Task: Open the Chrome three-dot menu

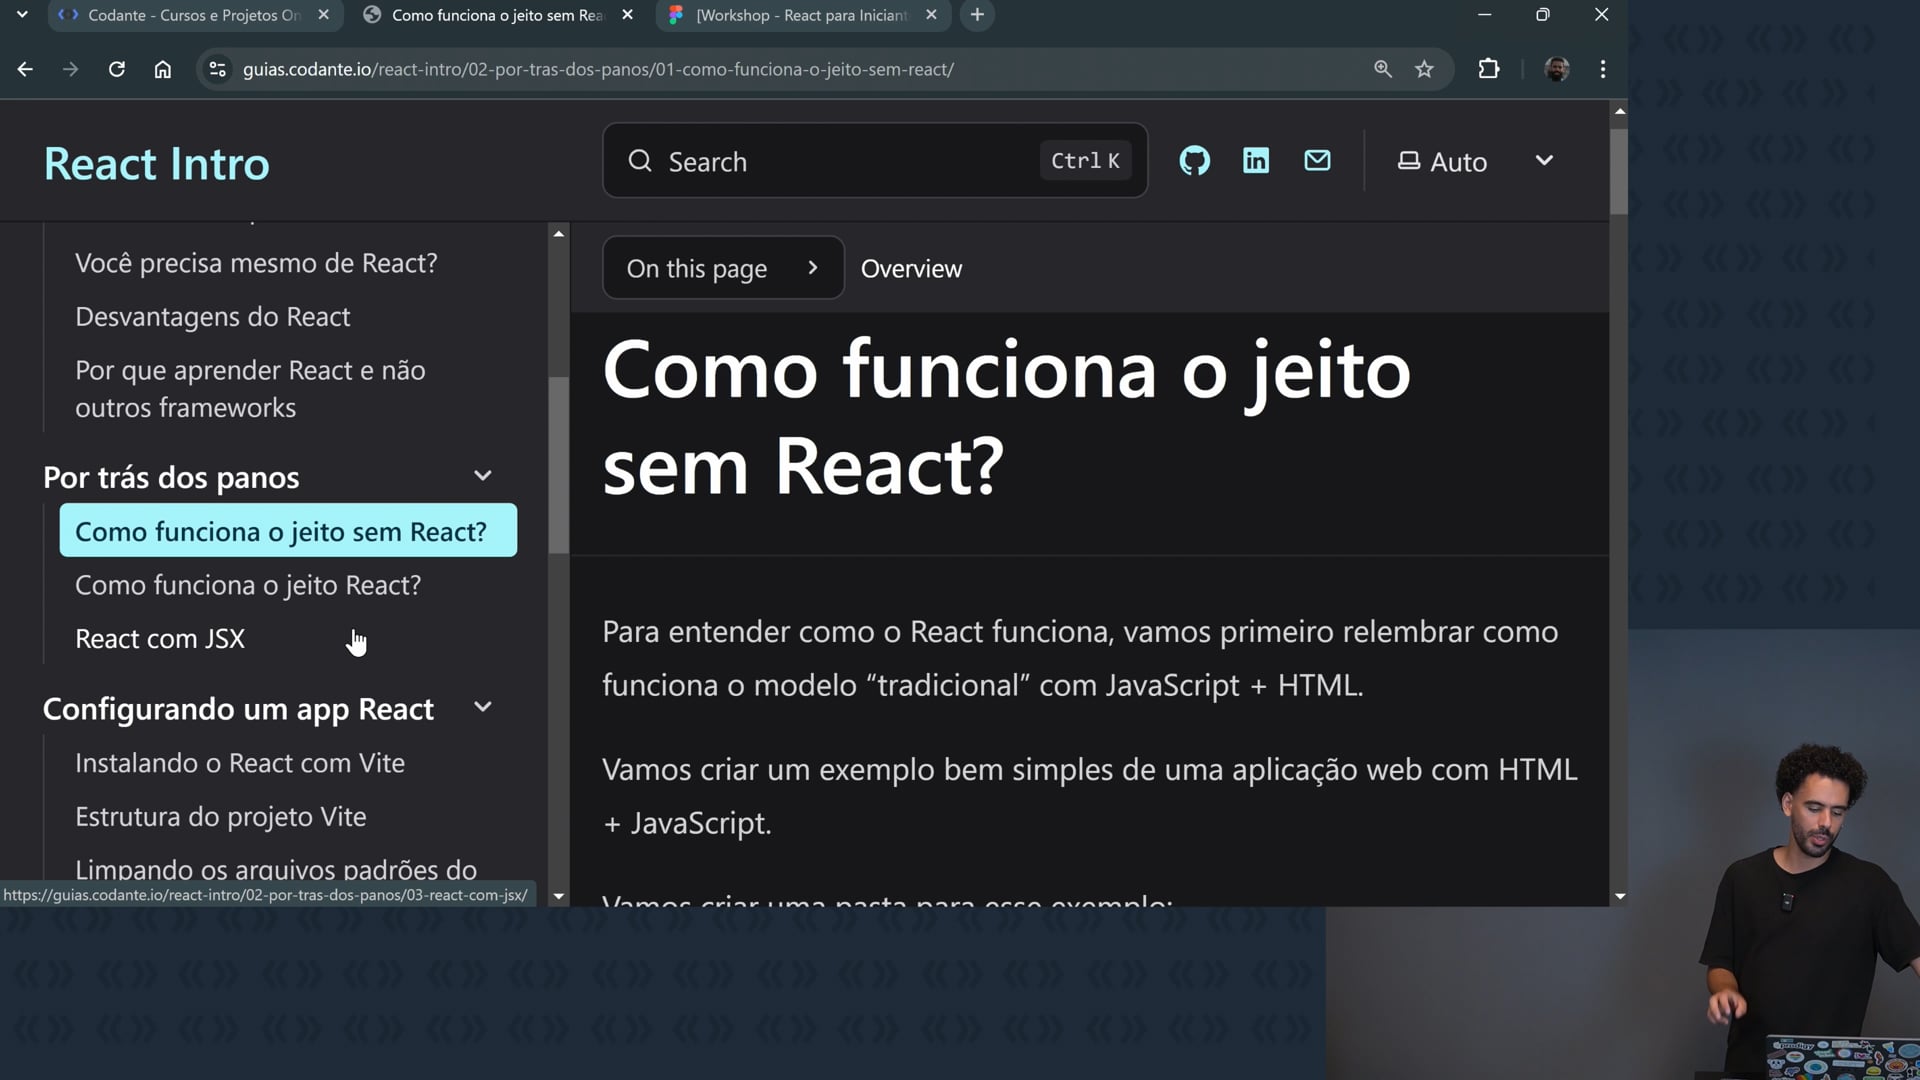Action: coord(1603,69)
